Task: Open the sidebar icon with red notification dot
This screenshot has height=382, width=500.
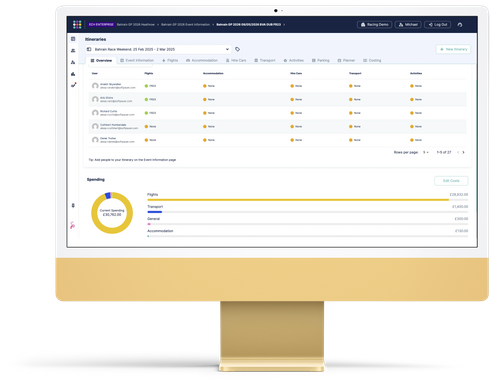Action: [x=73, y=85]
